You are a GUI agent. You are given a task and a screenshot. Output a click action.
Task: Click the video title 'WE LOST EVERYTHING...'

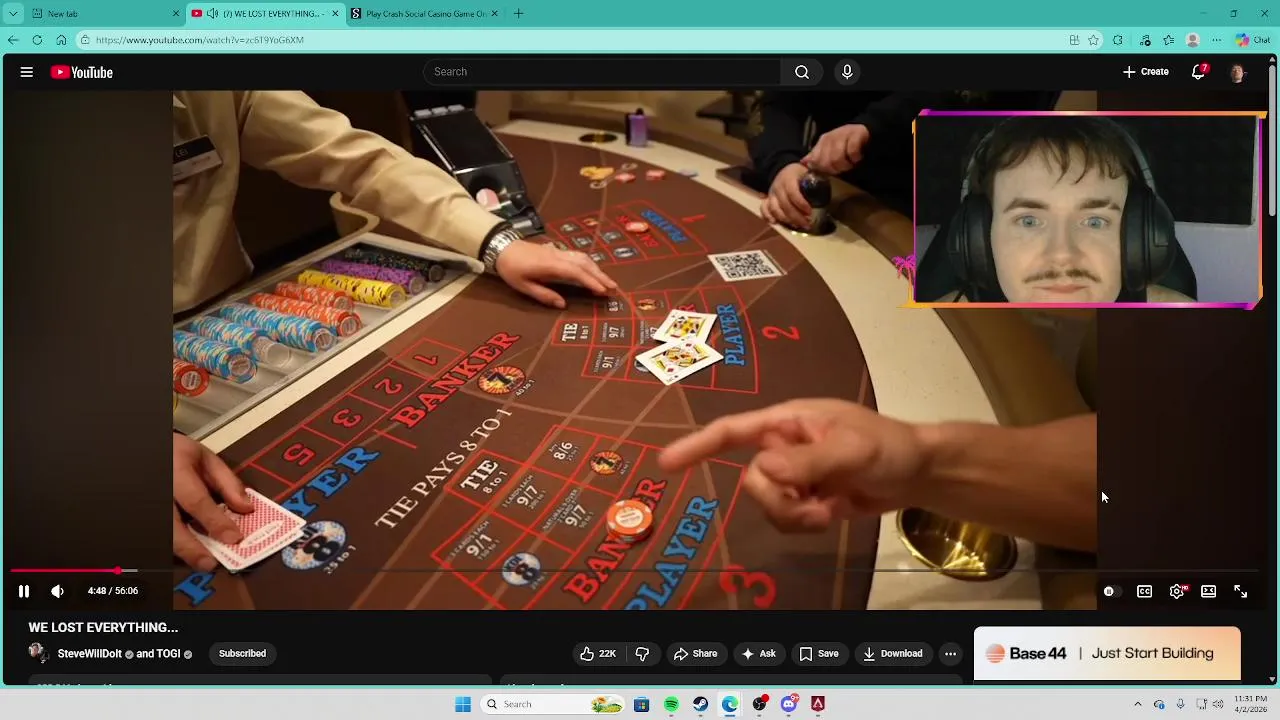tap(103, 628)
